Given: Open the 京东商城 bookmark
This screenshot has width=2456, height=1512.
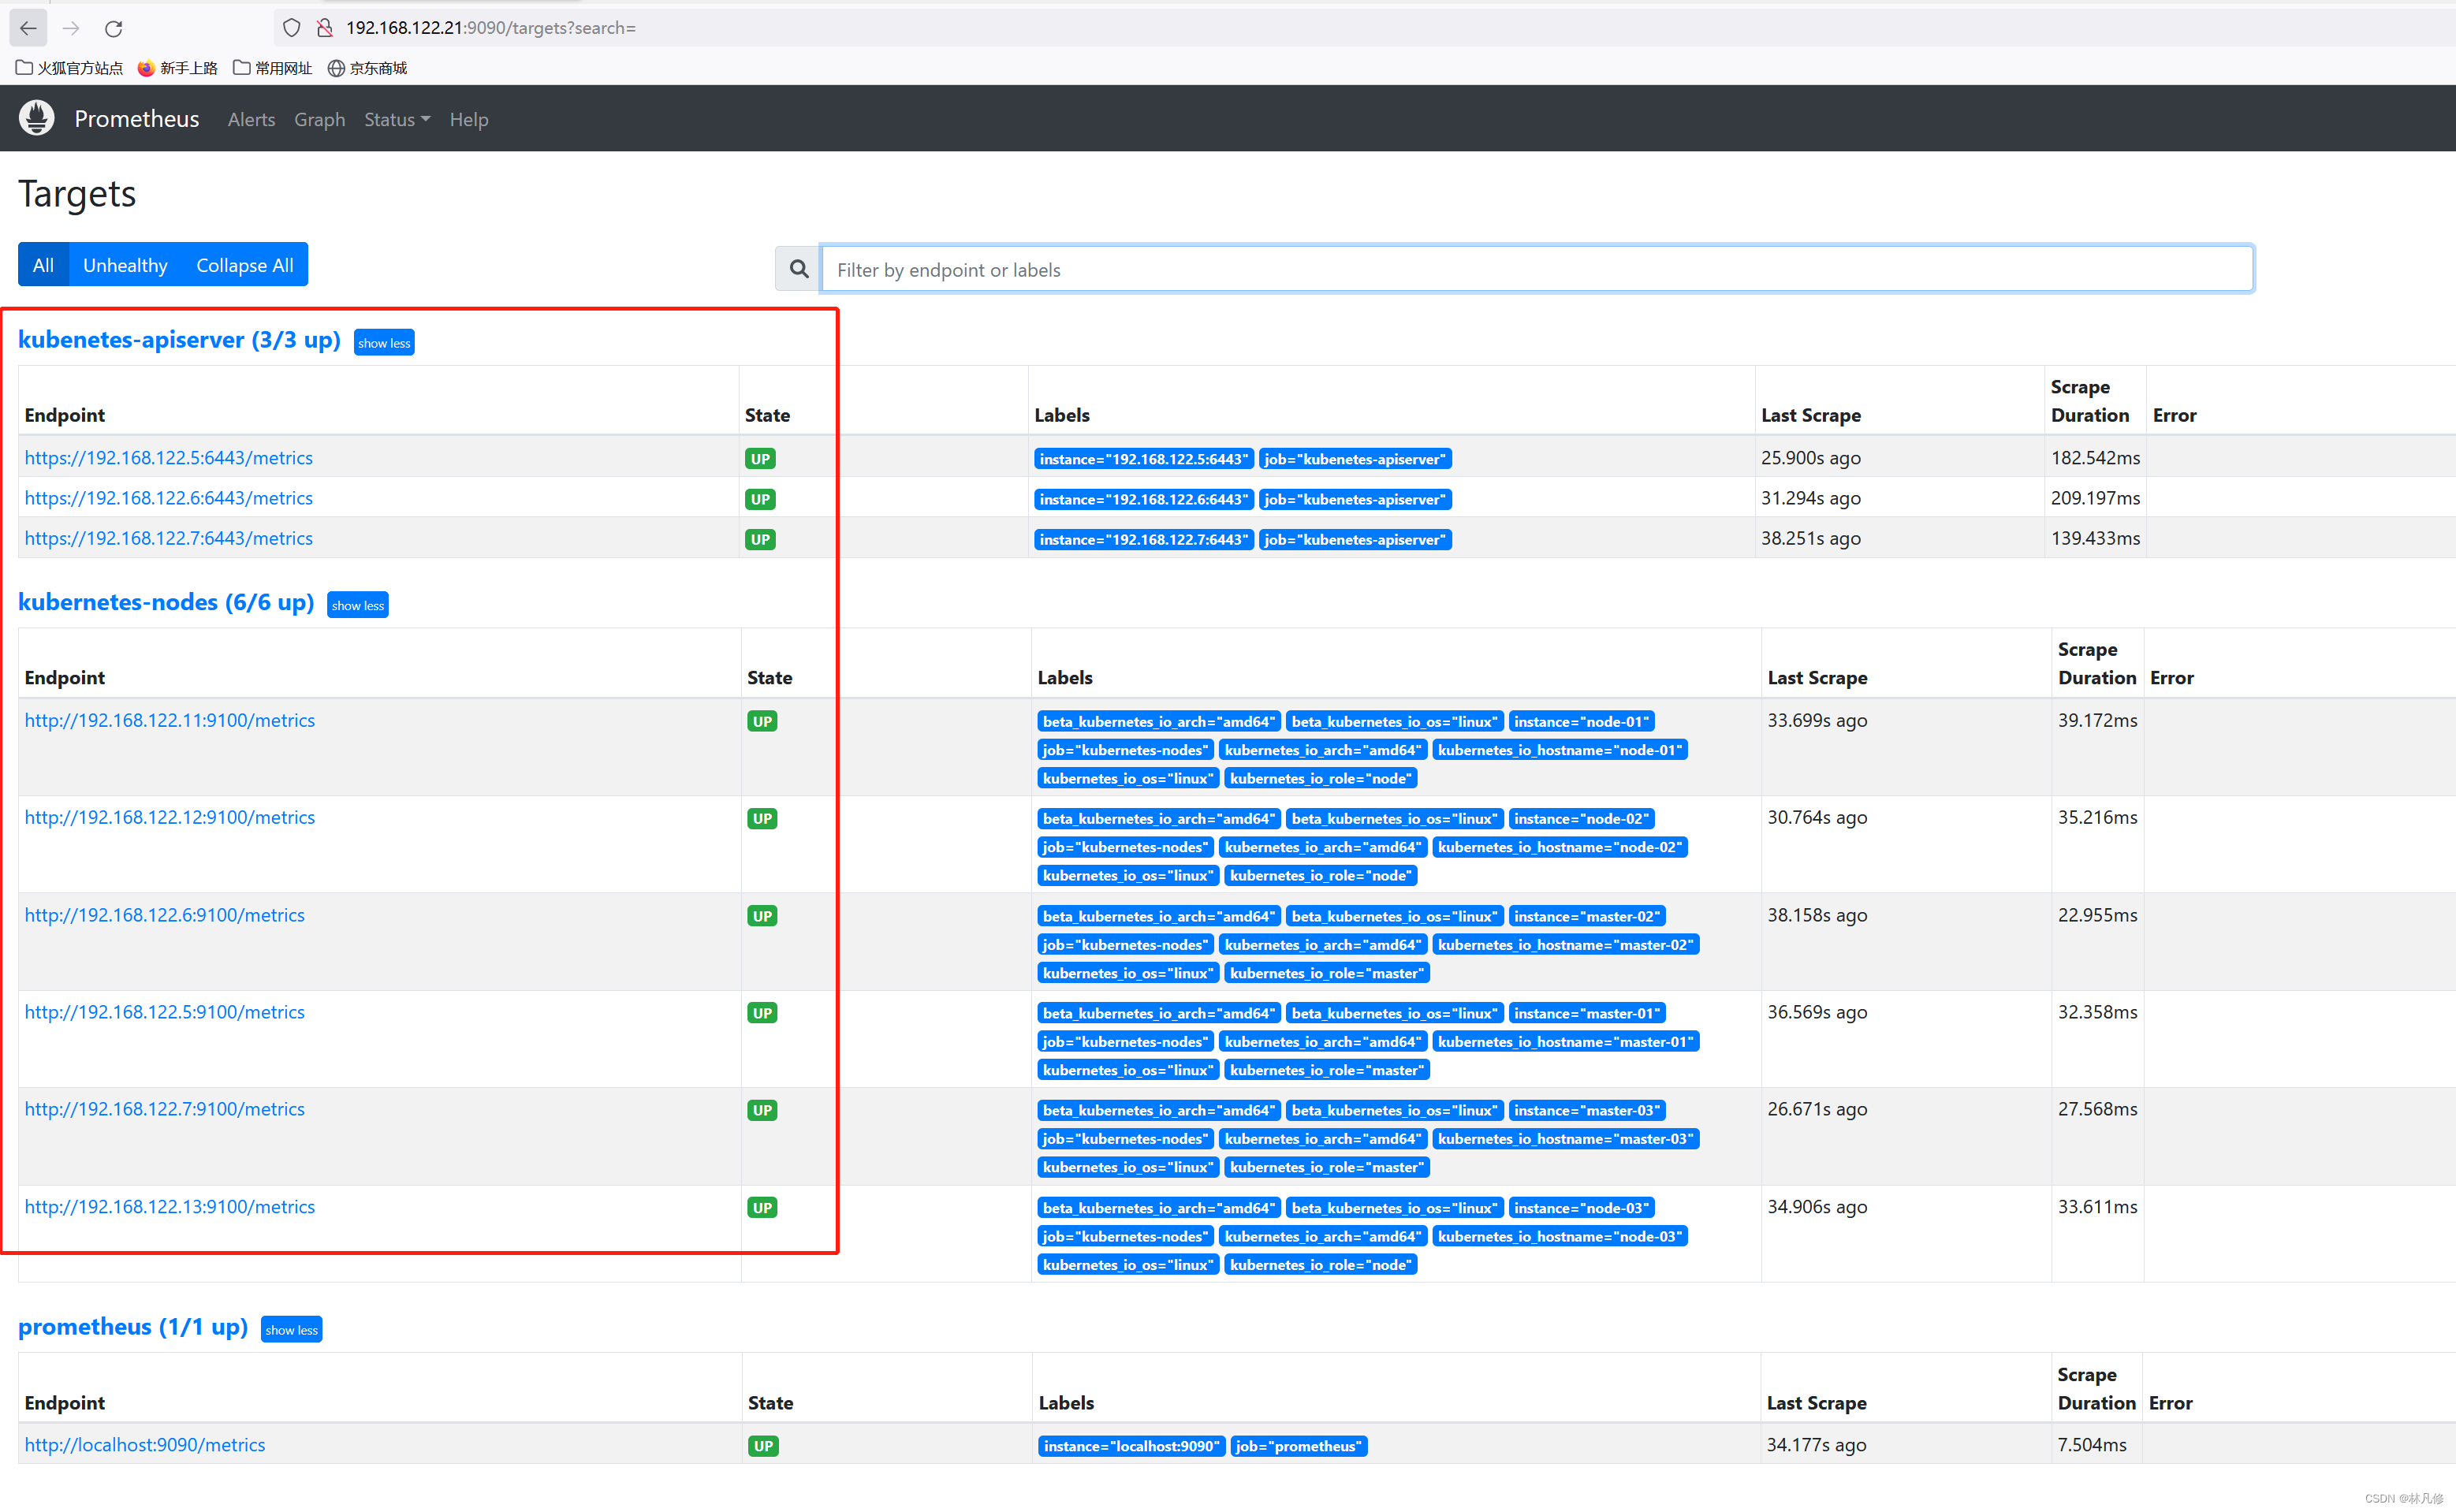Looking at the screenshot, I should 367,68.
